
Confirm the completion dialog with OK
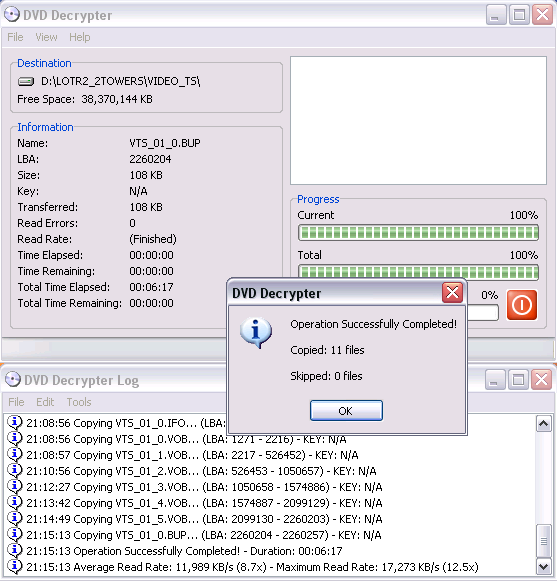[x=346, y=411]
